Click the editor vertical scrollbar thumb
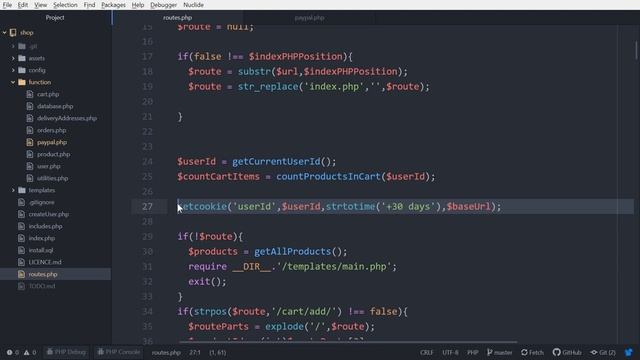This screenshot has width=640, height=360. 636,50
